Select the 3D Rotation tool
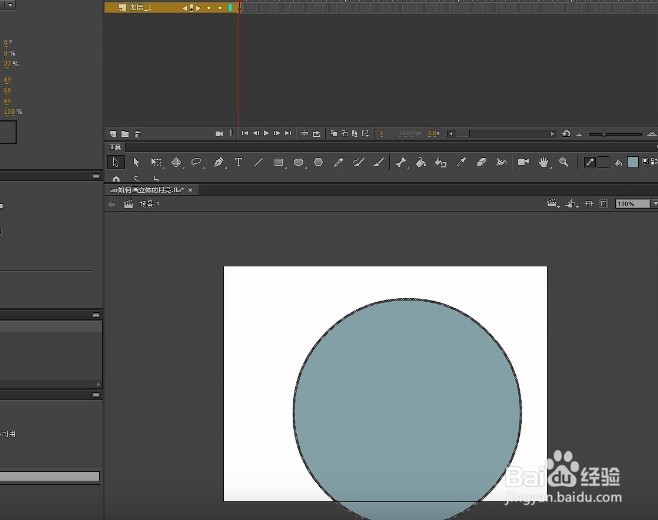Screen dimensions: 658x520 pyautogui.click(x=176, y=162)
